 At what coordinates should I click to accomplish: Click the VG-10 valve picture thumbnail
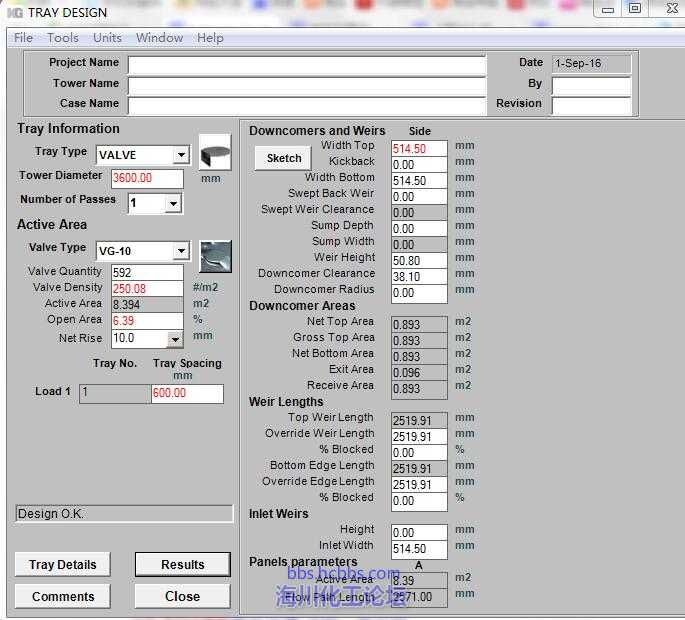216,256
